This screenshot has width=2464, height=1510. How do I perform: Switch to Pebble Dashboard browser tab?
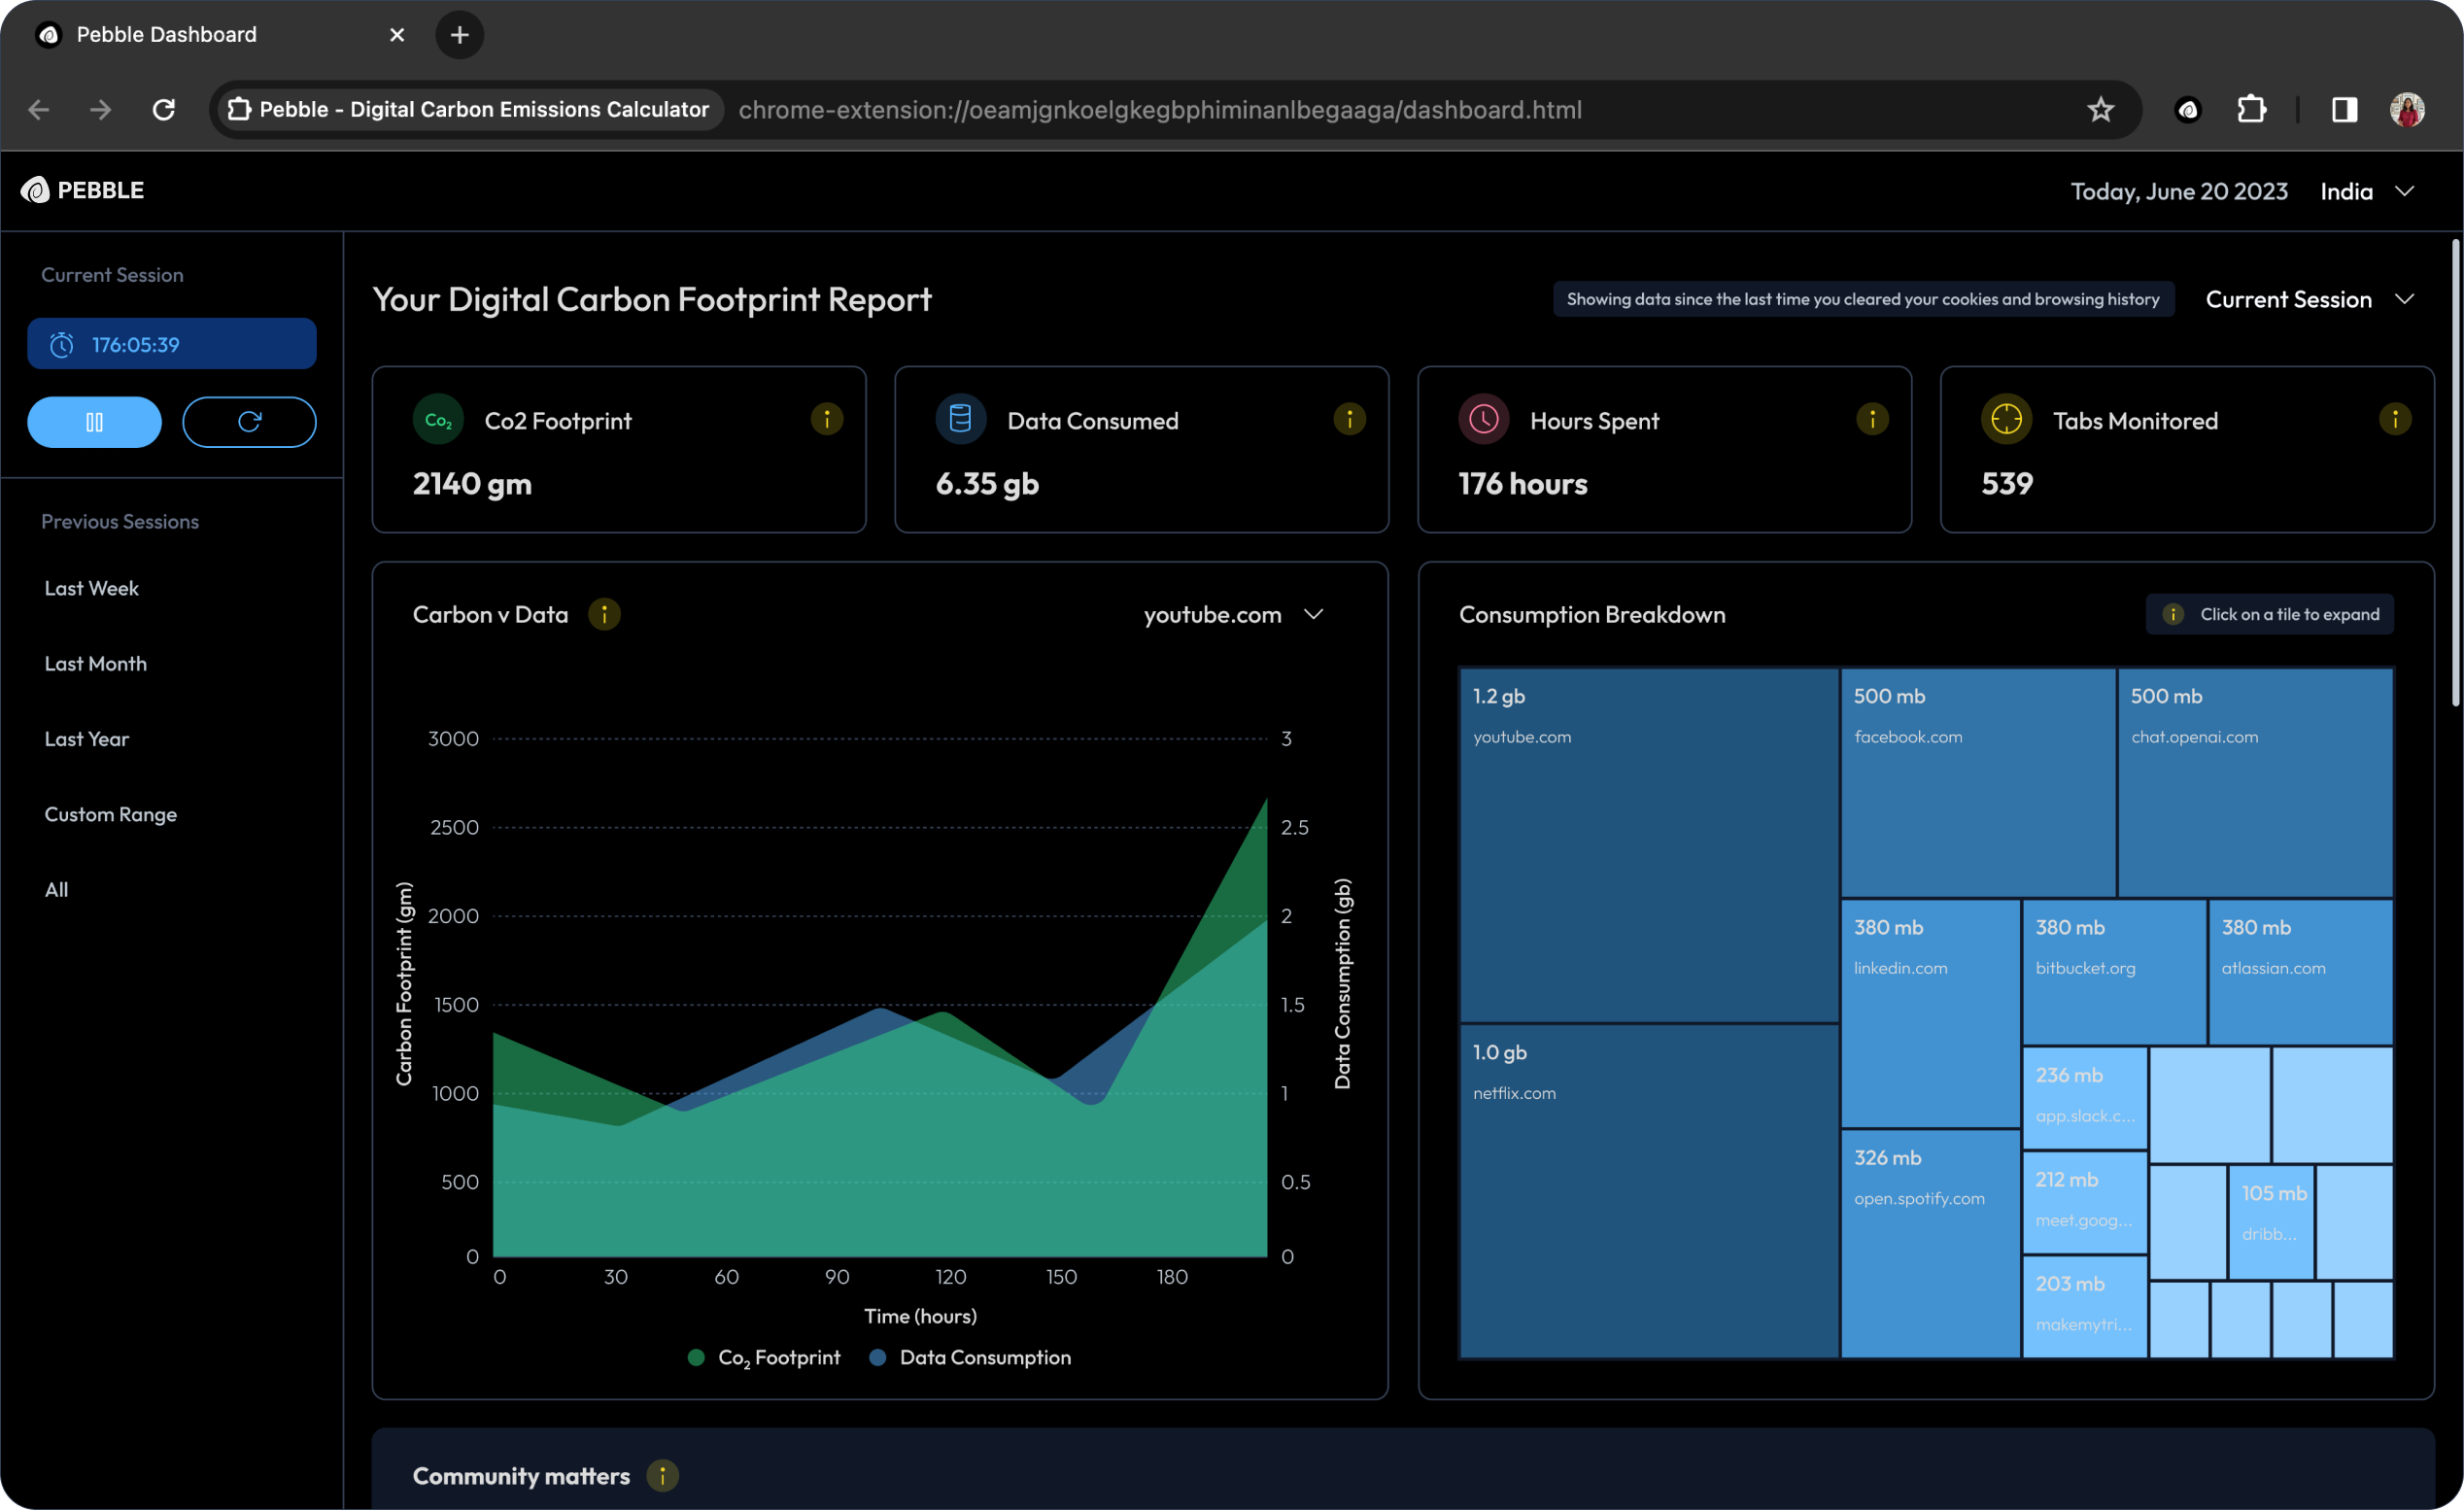point(220,35)
